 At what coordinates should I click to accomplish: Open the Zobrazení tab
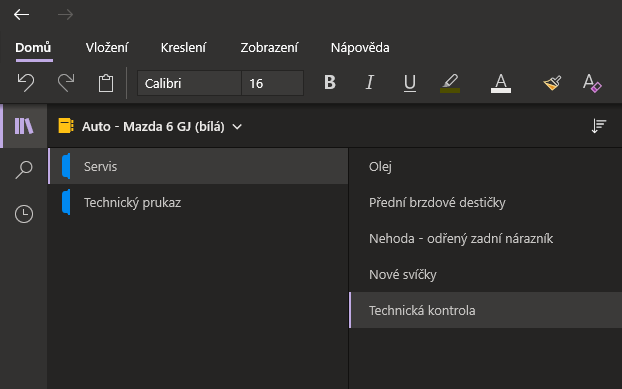point(269,48)
